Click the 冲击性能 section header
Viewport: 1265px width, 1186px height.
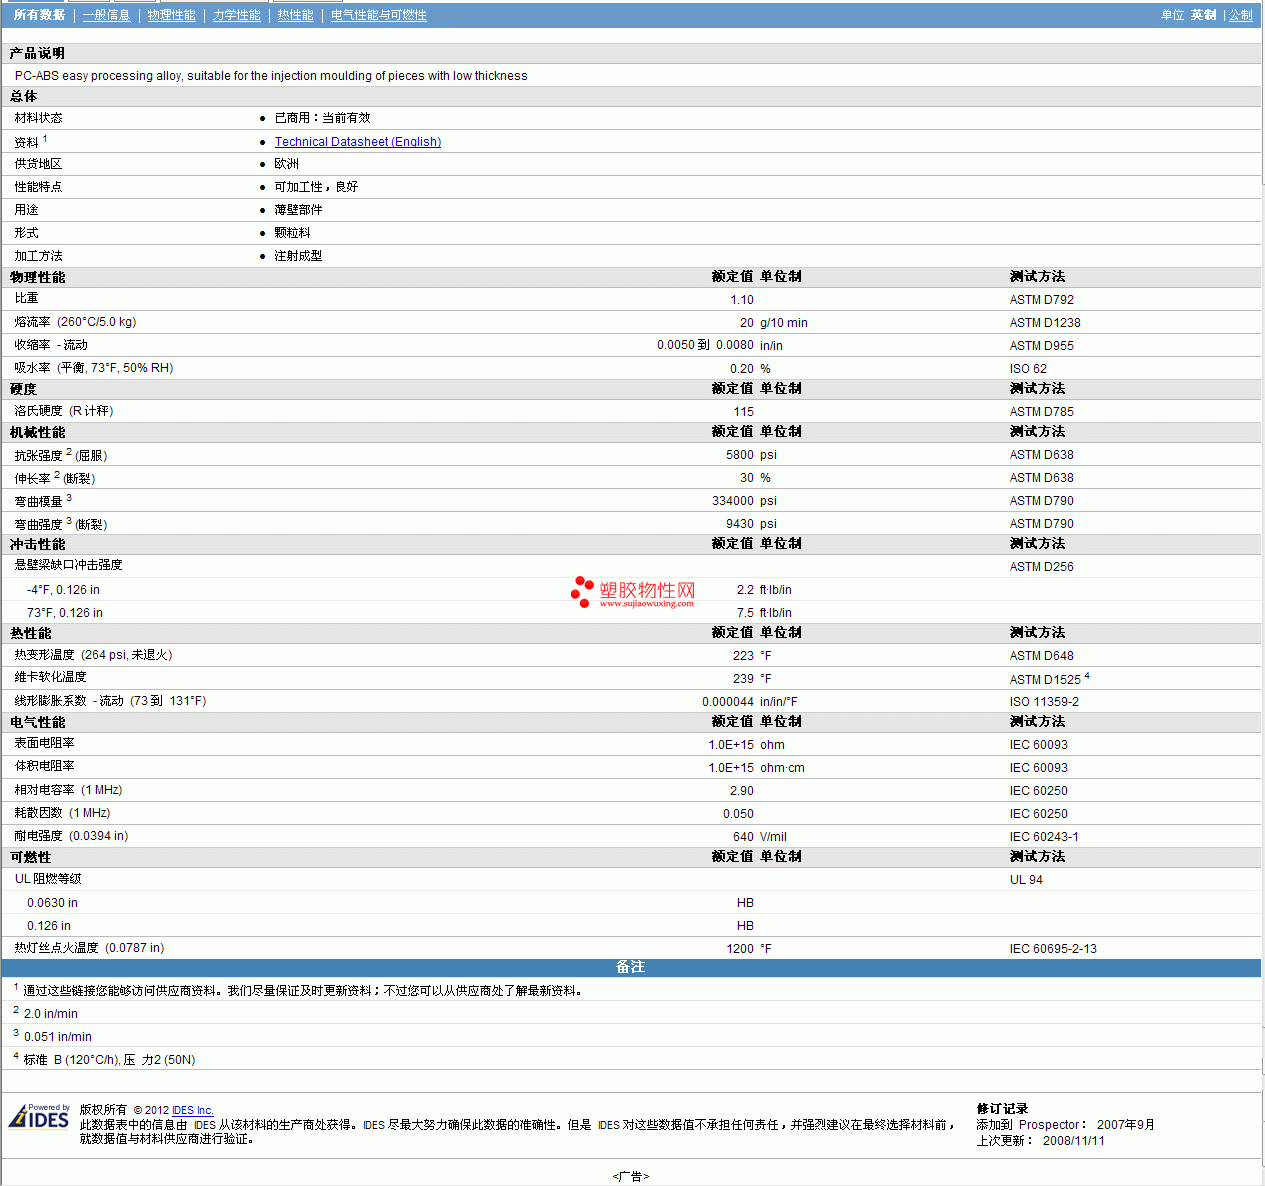38,544
